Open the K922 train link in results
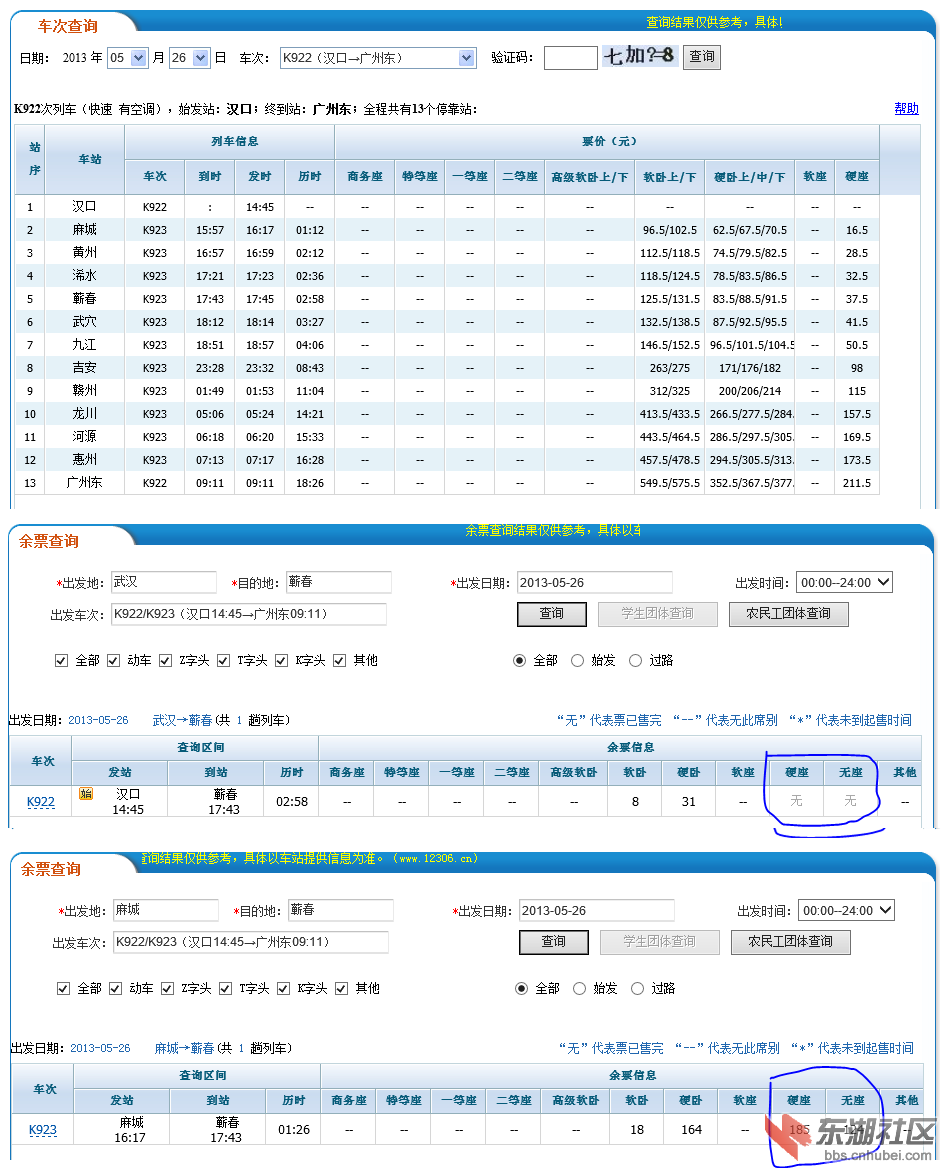This screenshot has height=1168, width=945. click(41, 802)
